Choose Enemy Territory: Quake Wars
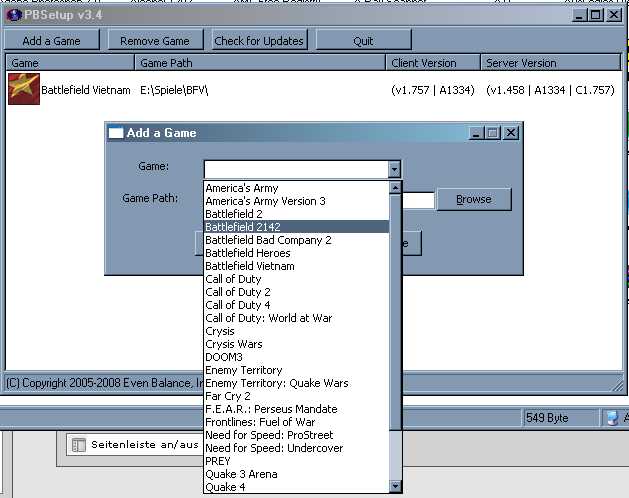 pyautogui.click(x=296, y=383)
